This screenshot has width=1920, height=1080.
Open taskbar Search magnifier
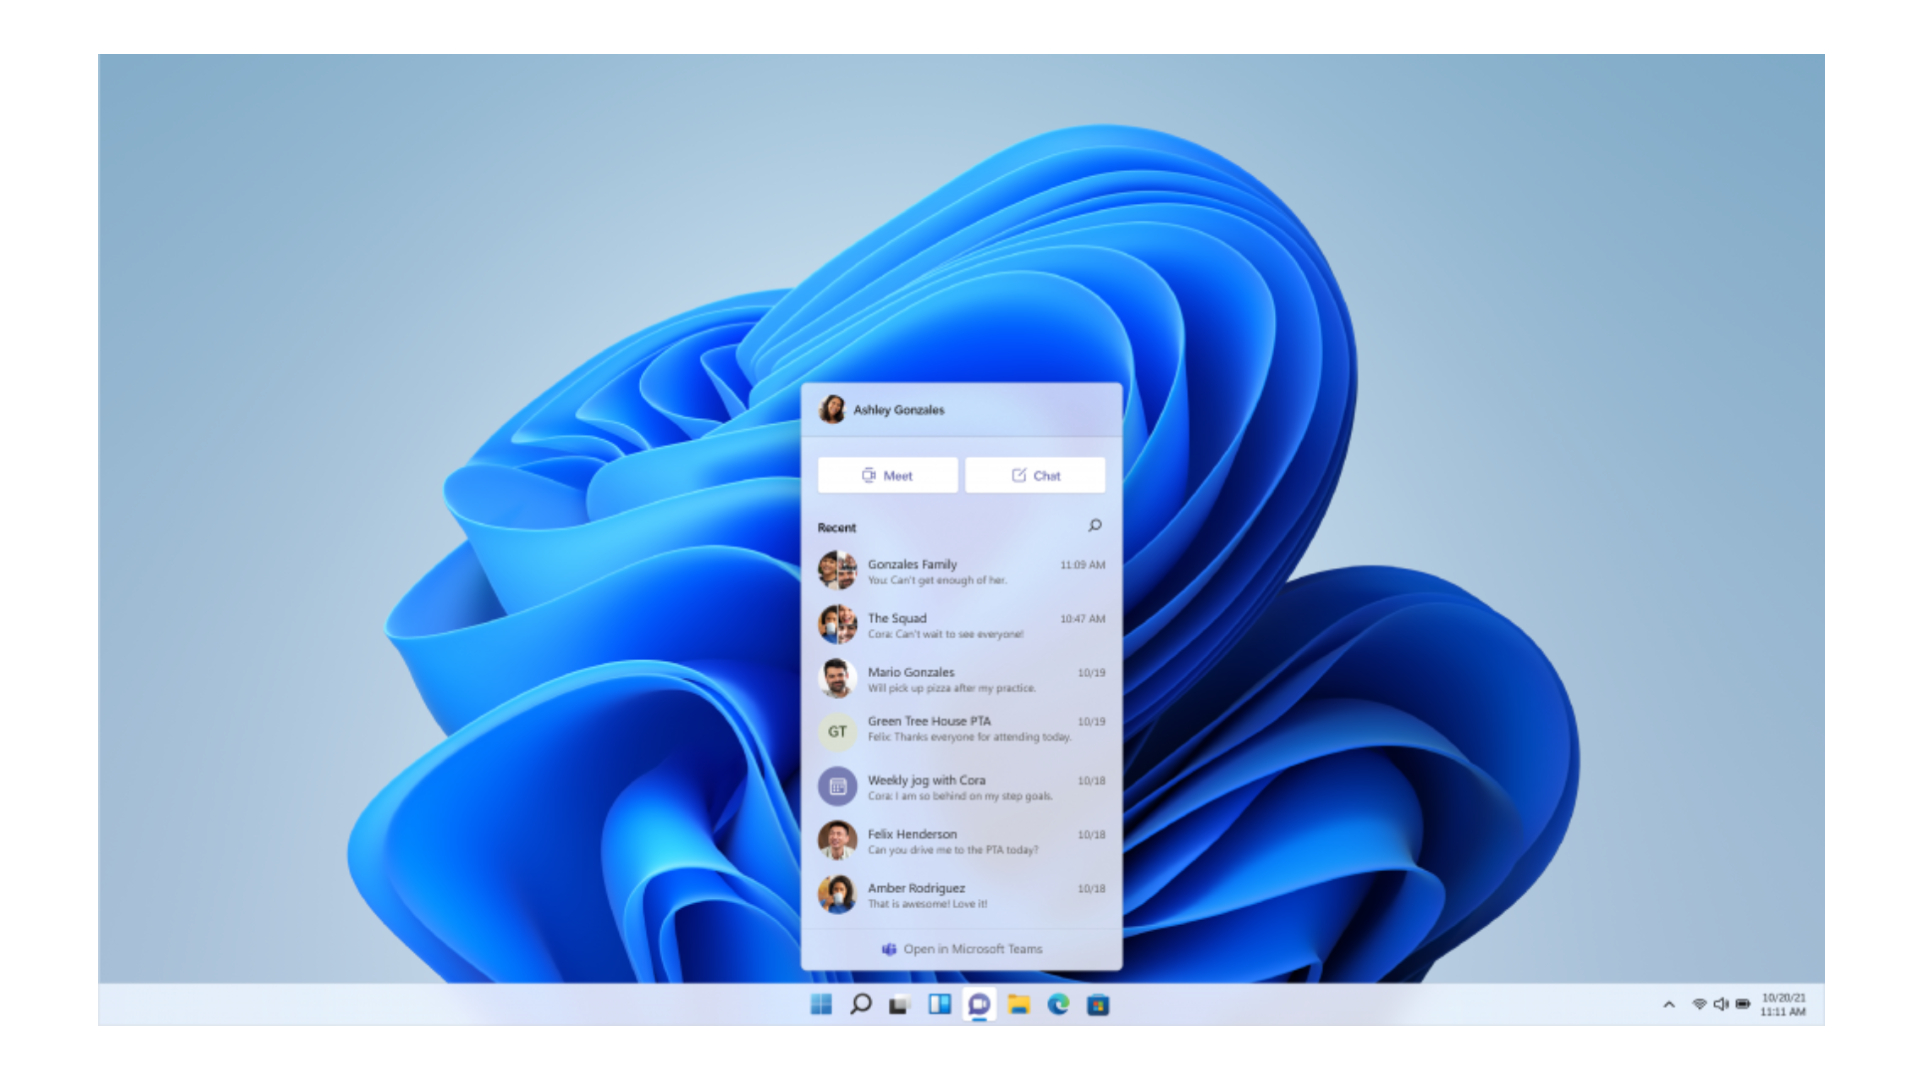point(860,1004)
